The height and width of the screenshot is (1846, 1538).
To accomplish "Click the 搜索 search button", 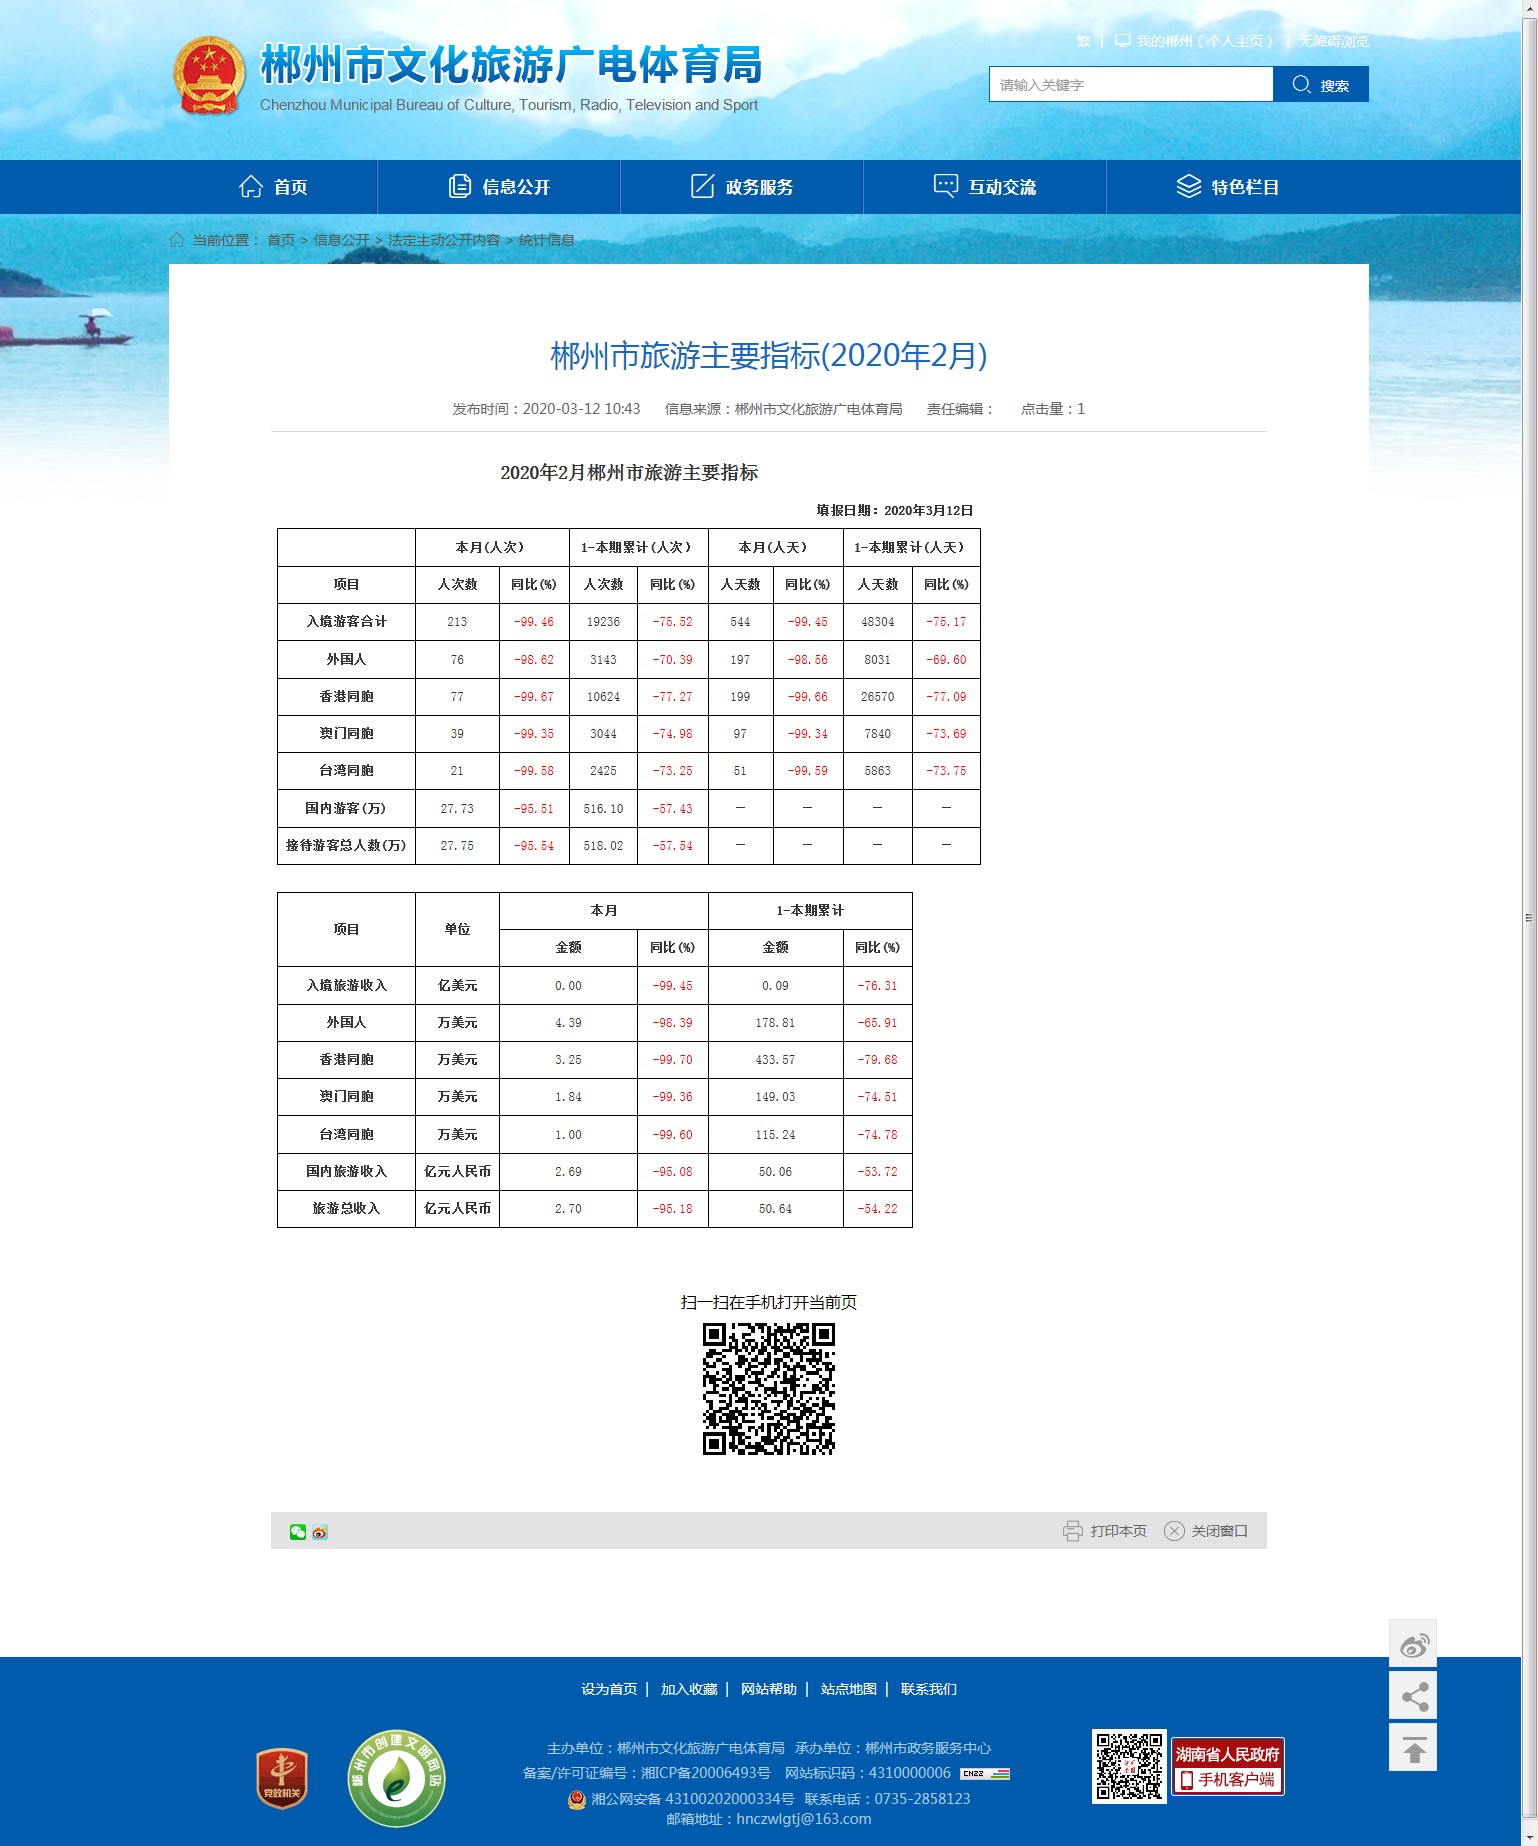I will [1321, 84].
